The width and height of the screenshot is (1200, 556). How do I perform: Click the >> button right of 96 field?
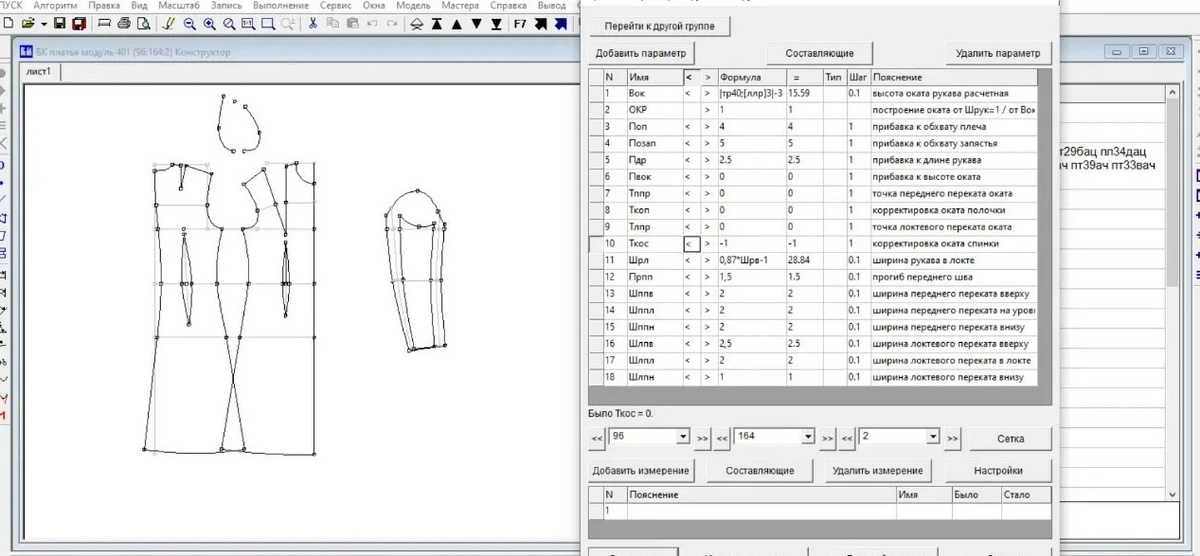pyautogui.click(x=701, y=438)
